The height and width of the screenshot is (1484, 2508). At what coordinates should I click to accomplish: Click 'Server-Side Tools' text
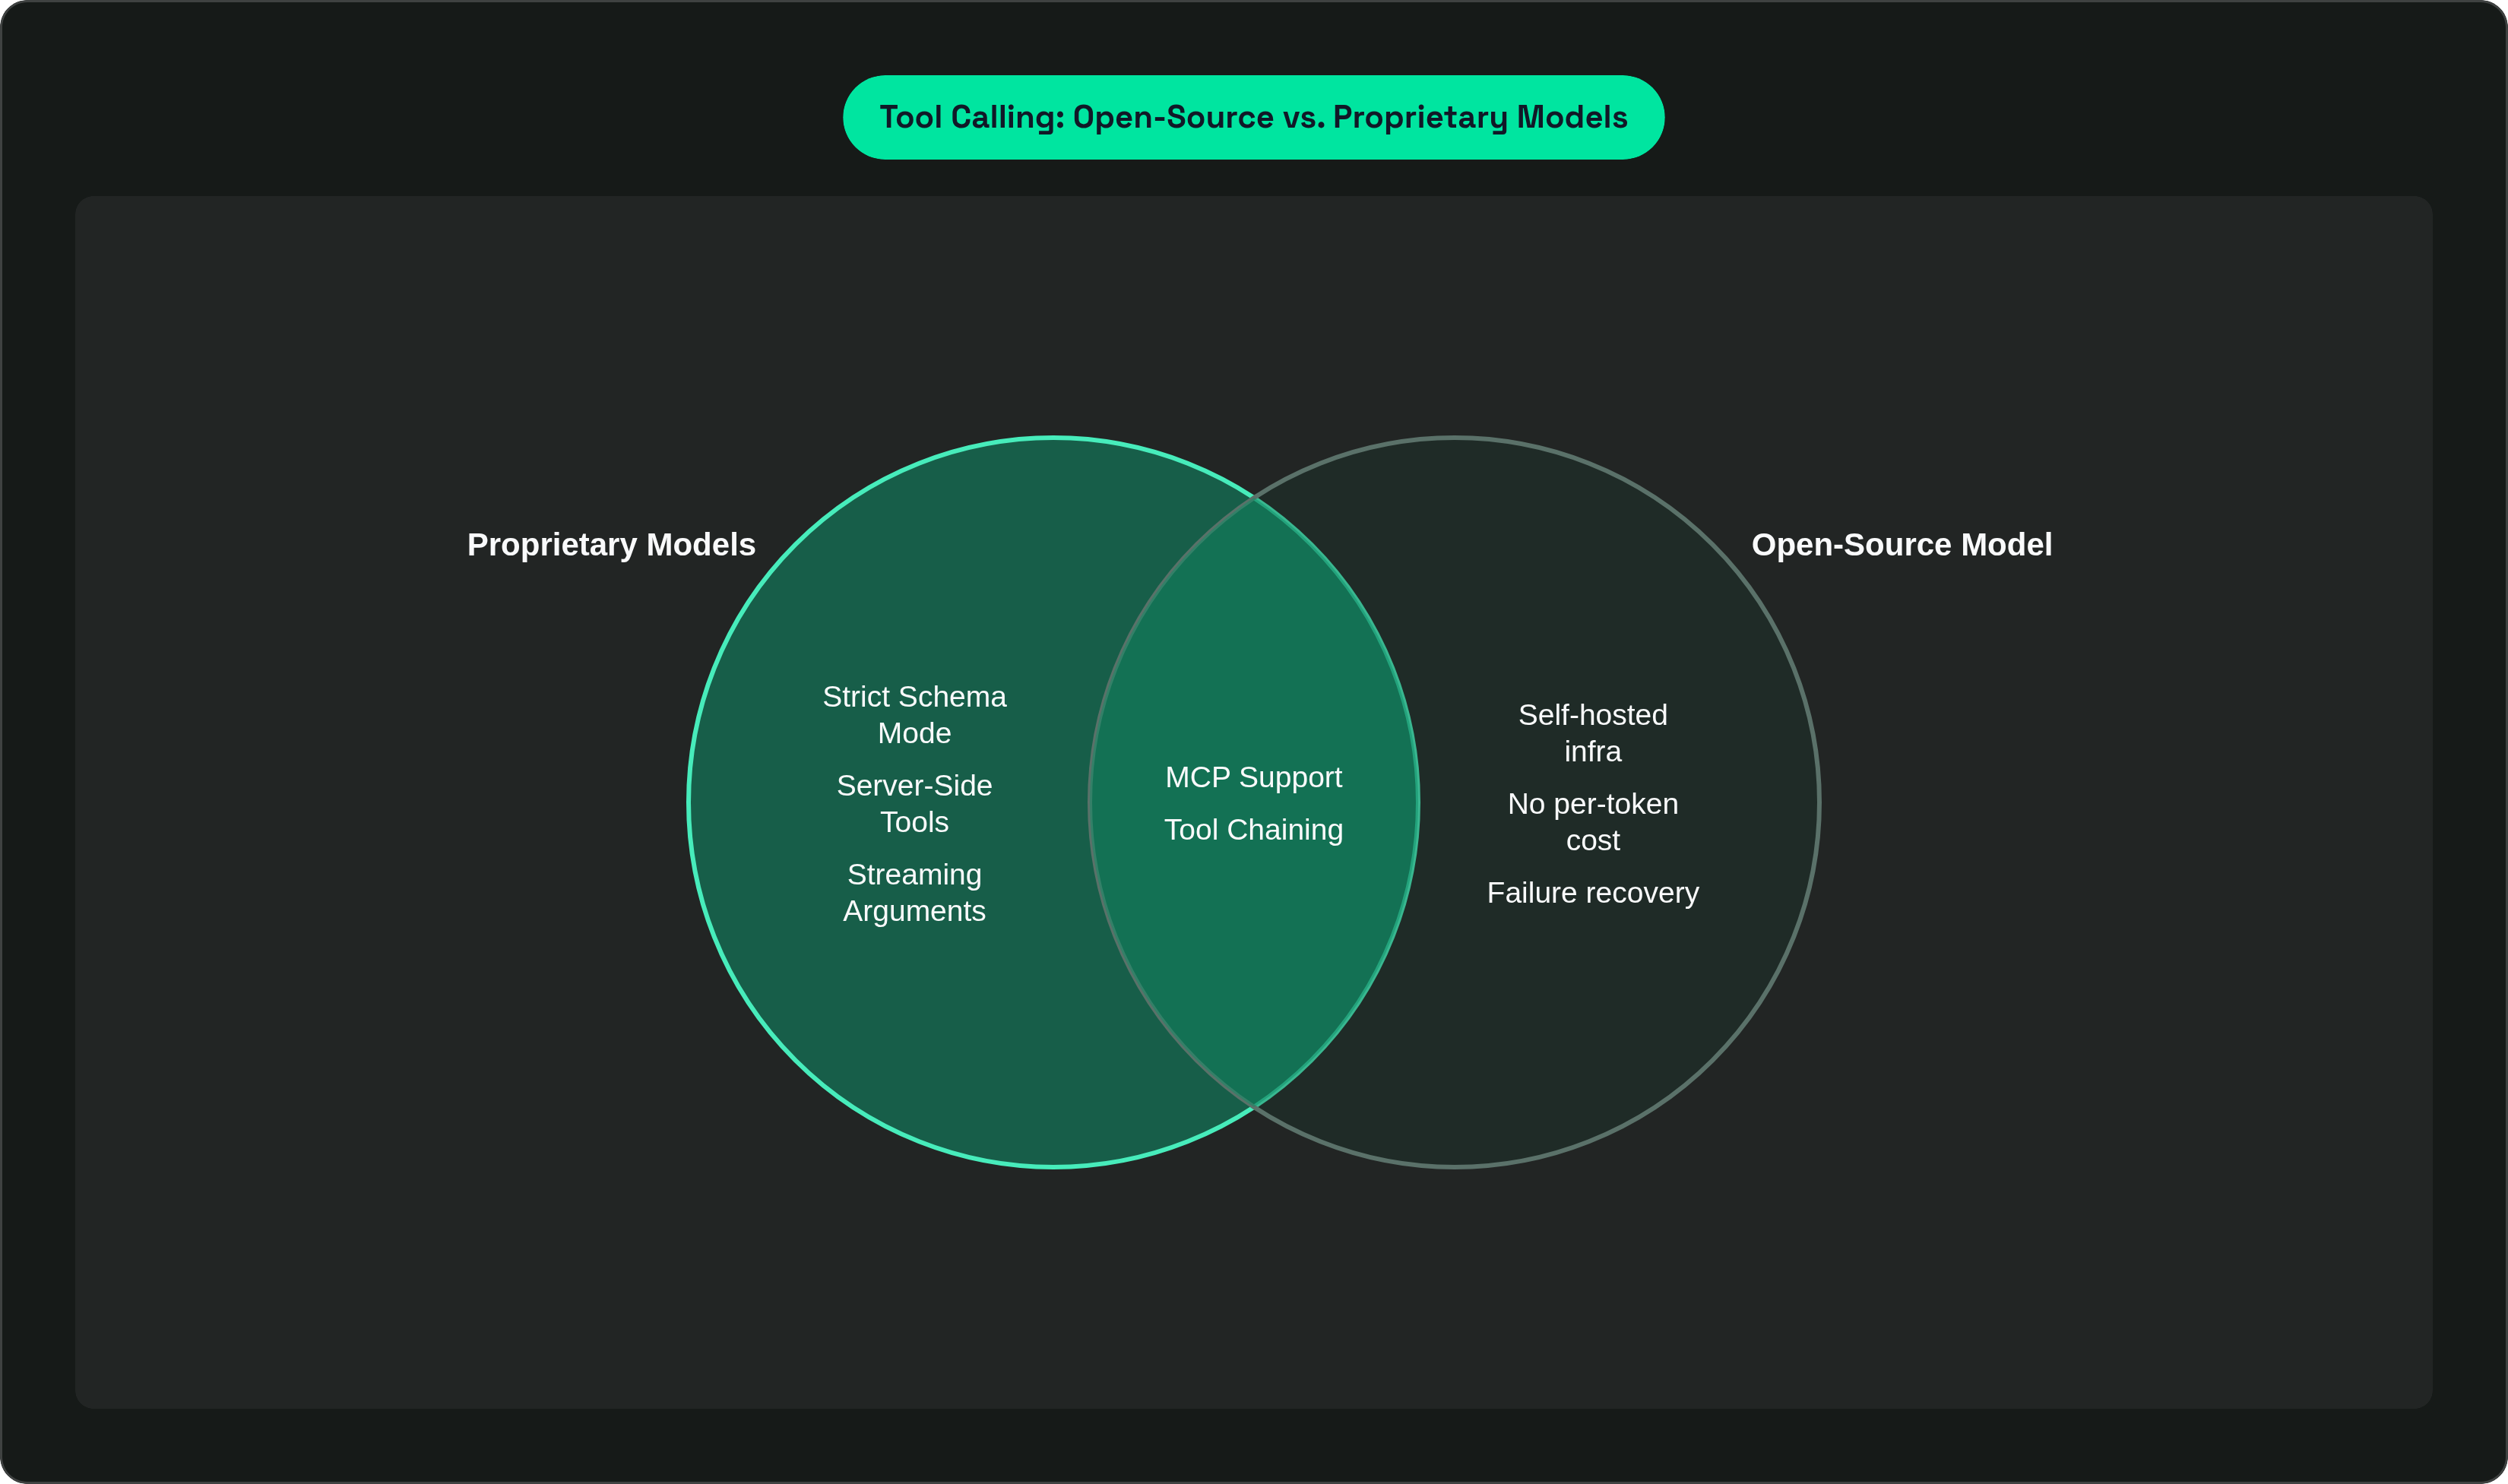pos(914,803)
